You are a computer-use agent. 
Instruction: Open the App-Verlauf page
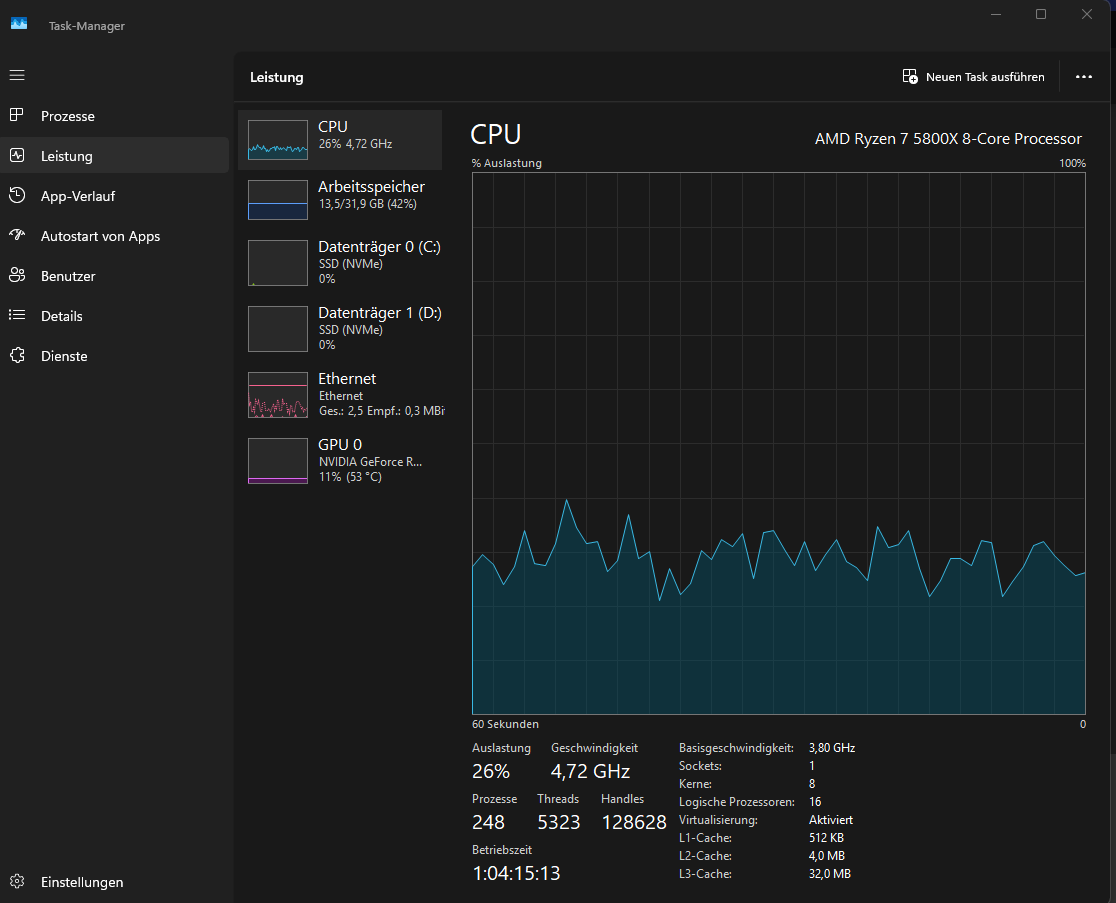115,196
